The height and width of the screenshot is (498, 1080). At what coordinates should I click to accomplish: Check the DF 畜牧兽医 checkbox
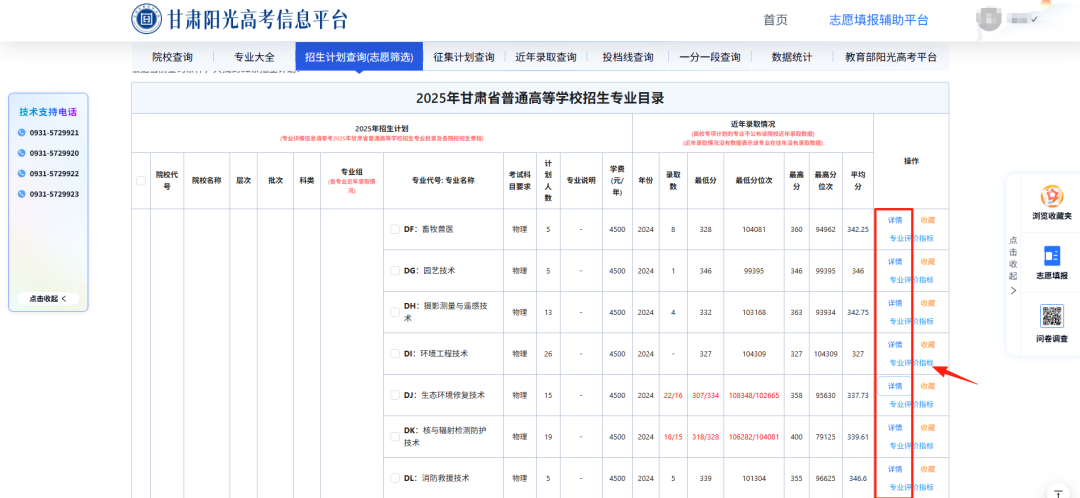395,229
